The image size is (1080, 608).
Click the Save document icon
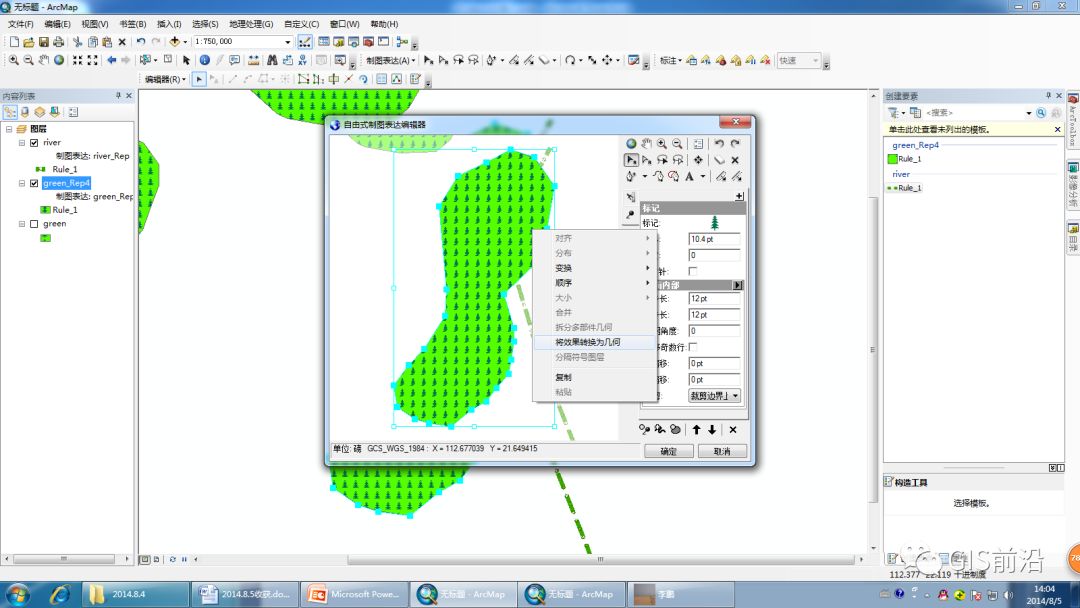43,42
